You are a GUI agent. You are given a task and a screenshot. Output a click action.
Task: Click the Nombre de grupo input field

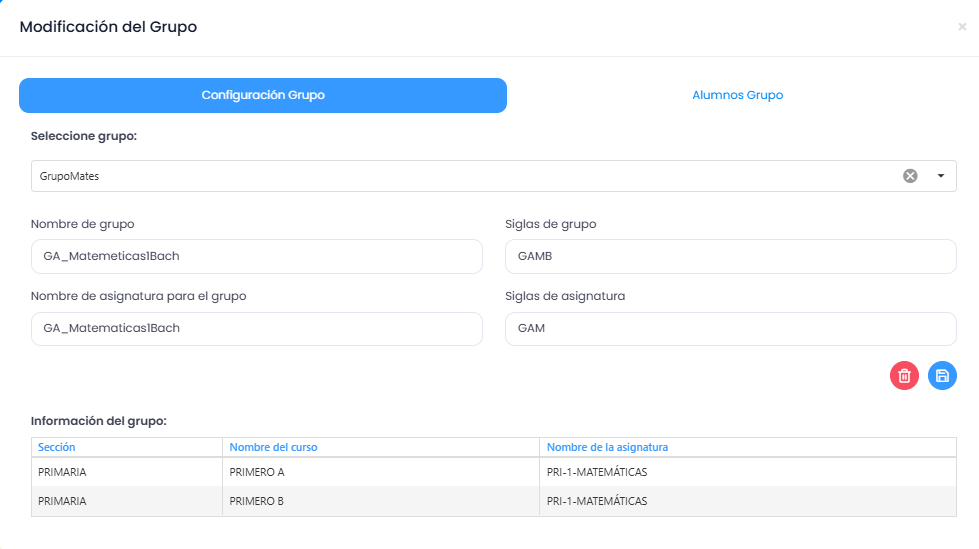257,257
